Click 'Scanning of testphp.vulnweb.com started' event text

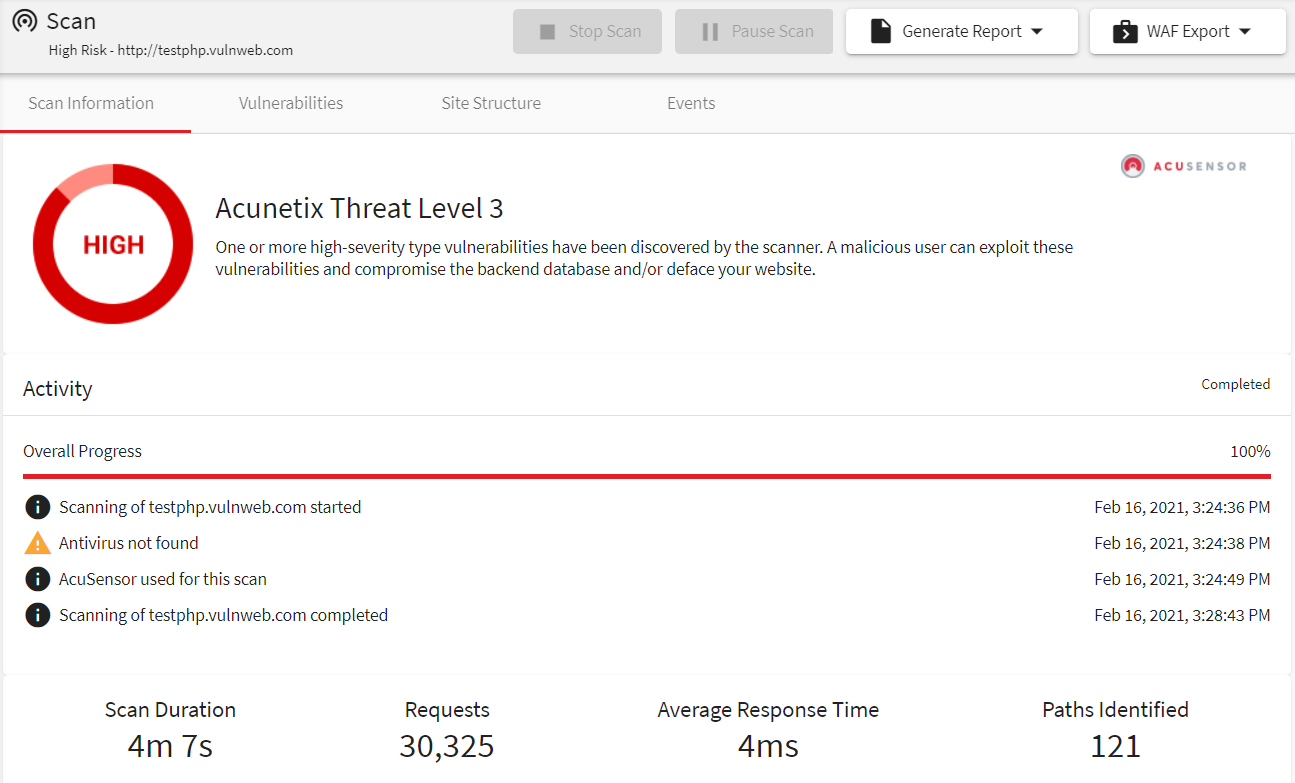[x=210, y=507]
